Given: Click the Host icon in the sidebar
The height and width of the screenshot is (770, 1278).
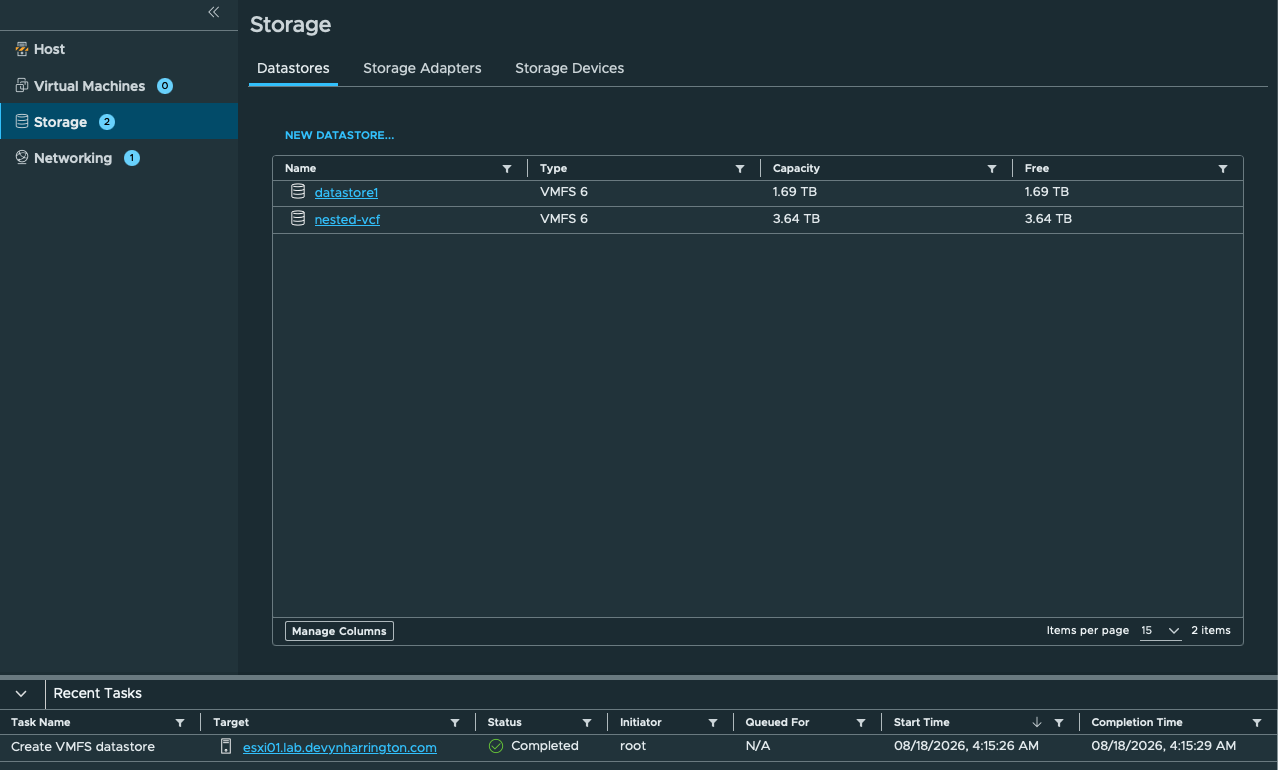Looking at the screenshot, I should (22, 49).
